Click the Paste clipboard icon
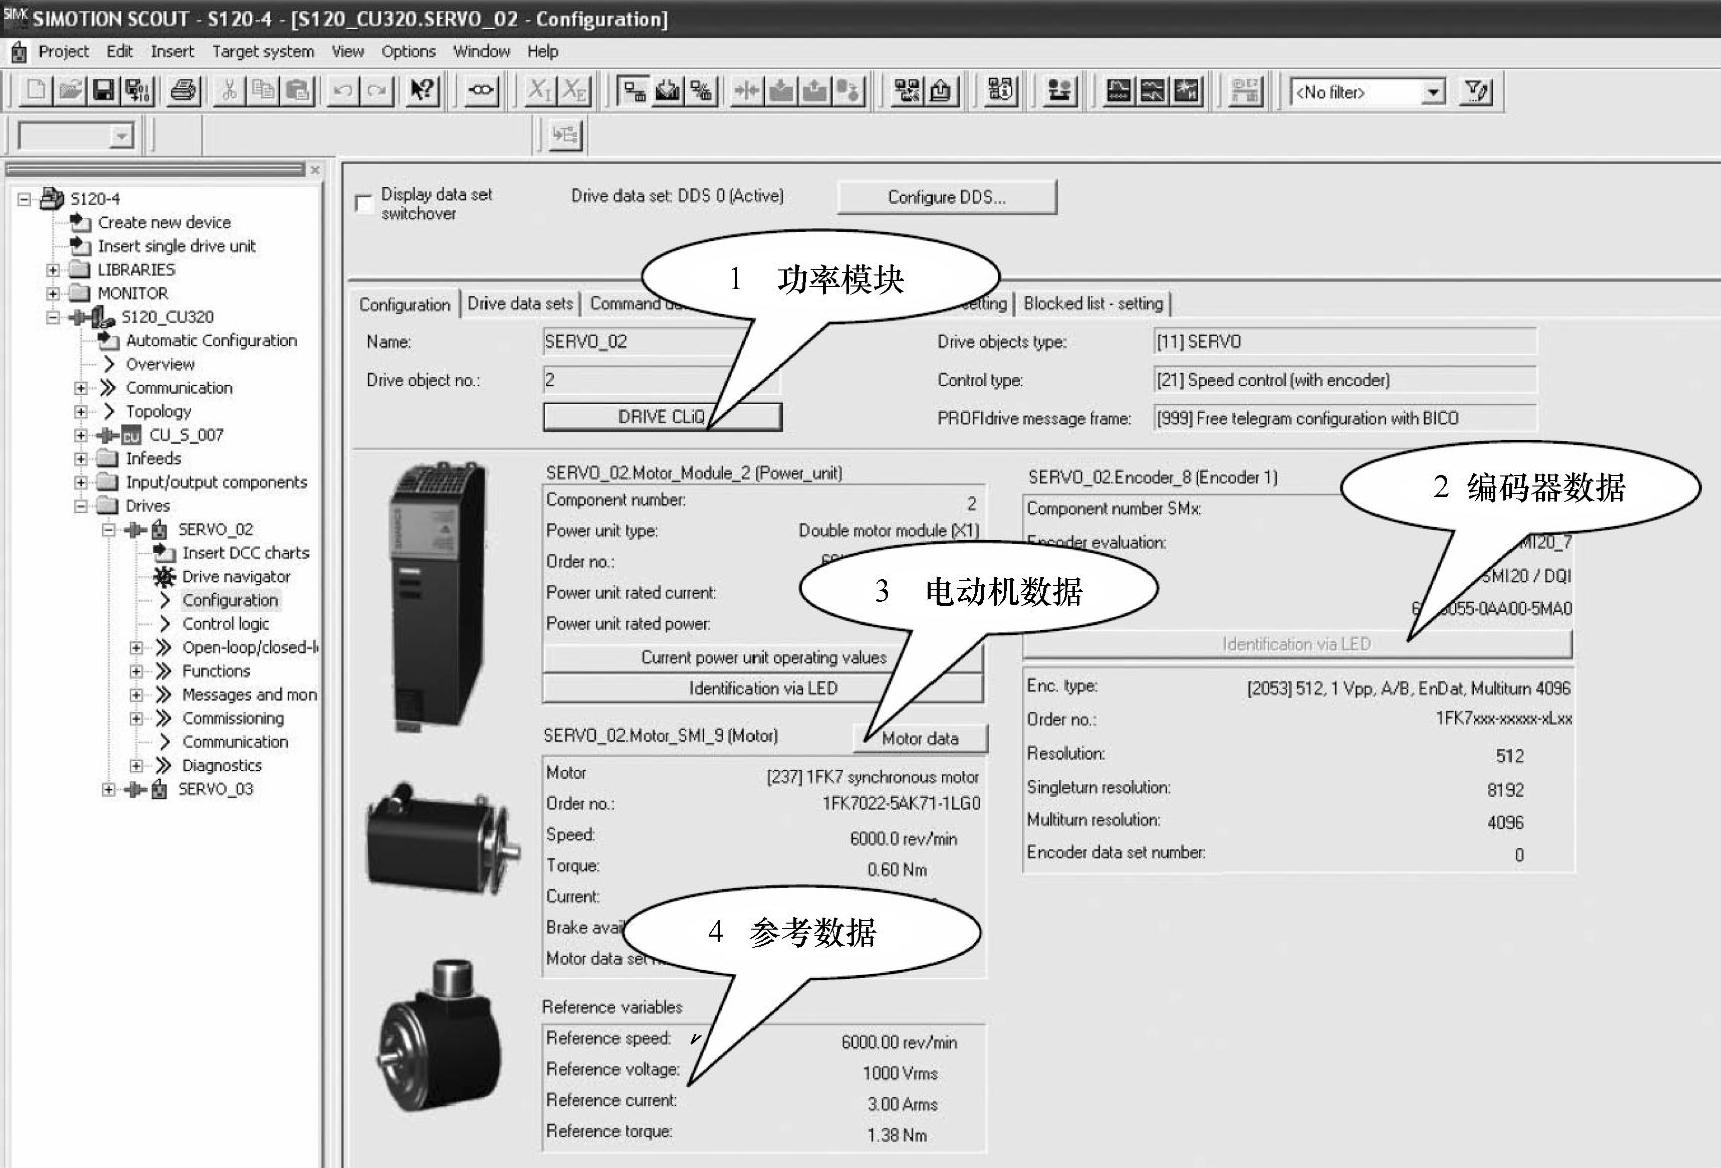This screenshot has height=1168, width=1721. click(297, 91)
